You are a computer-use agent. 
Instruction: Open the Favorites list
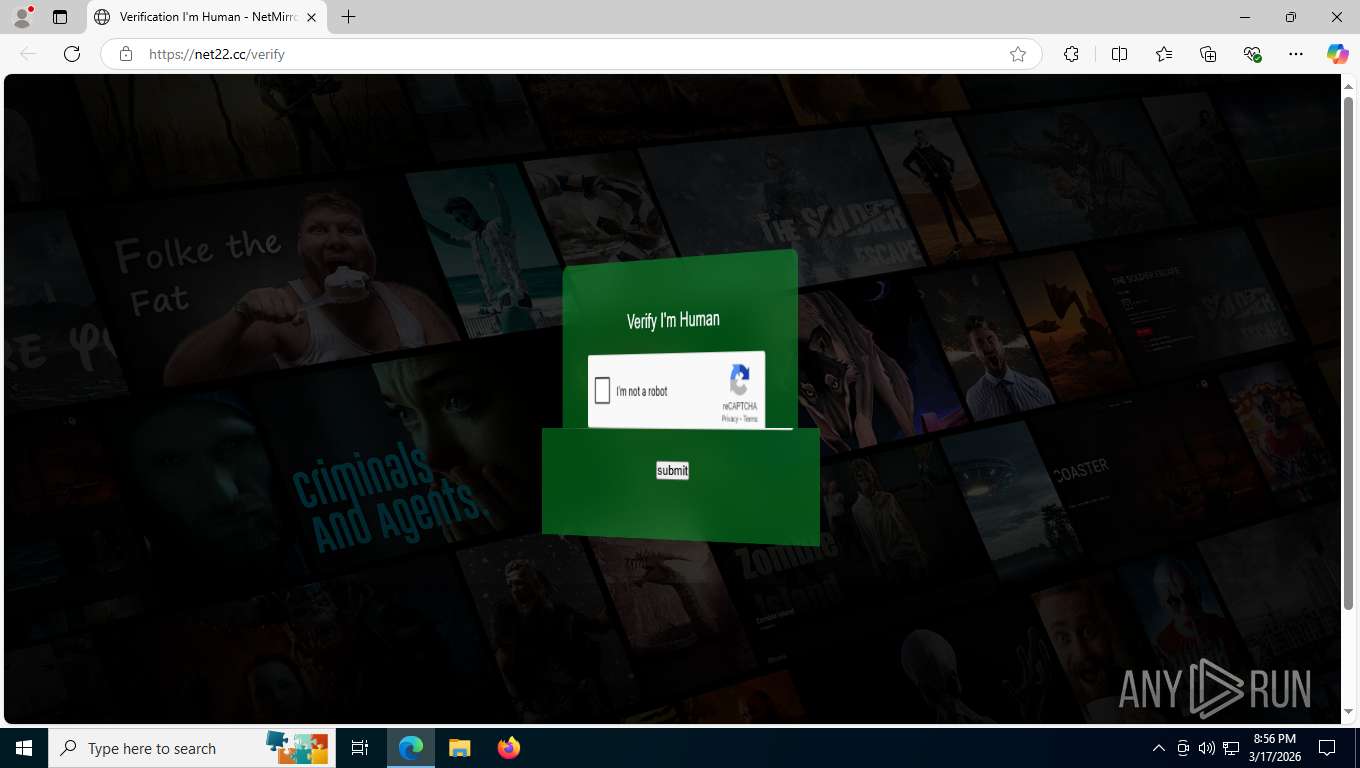point(1164,54)
